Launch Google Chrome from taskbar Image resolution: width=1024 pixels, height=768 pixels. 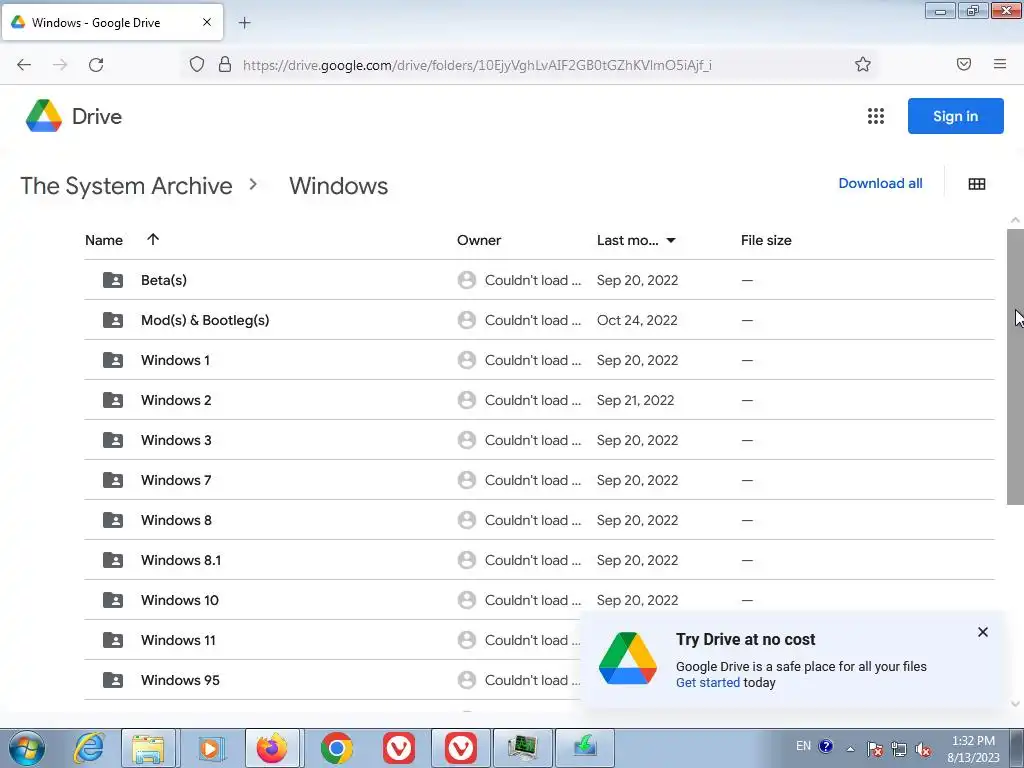point(336,748)
